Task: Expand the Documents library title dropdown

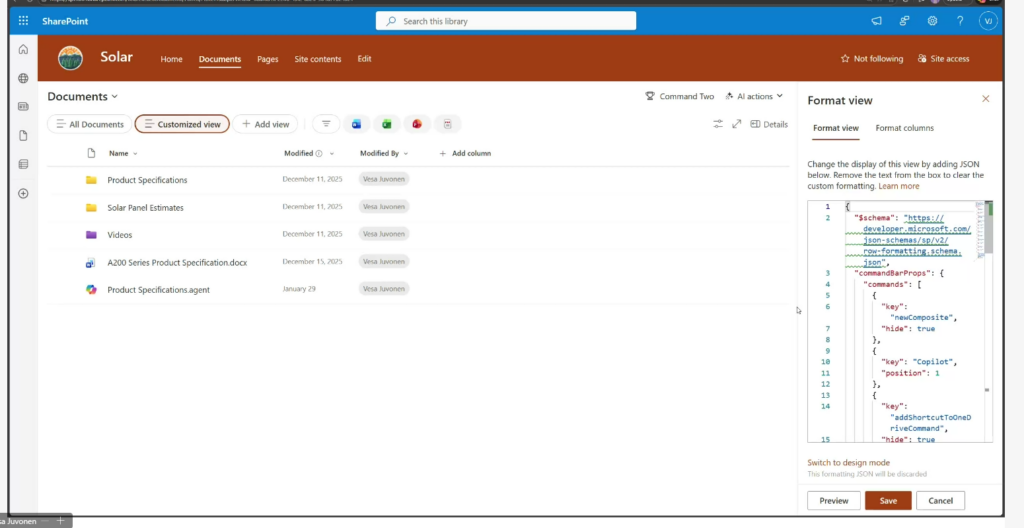Action: click(x=83, y=97)
